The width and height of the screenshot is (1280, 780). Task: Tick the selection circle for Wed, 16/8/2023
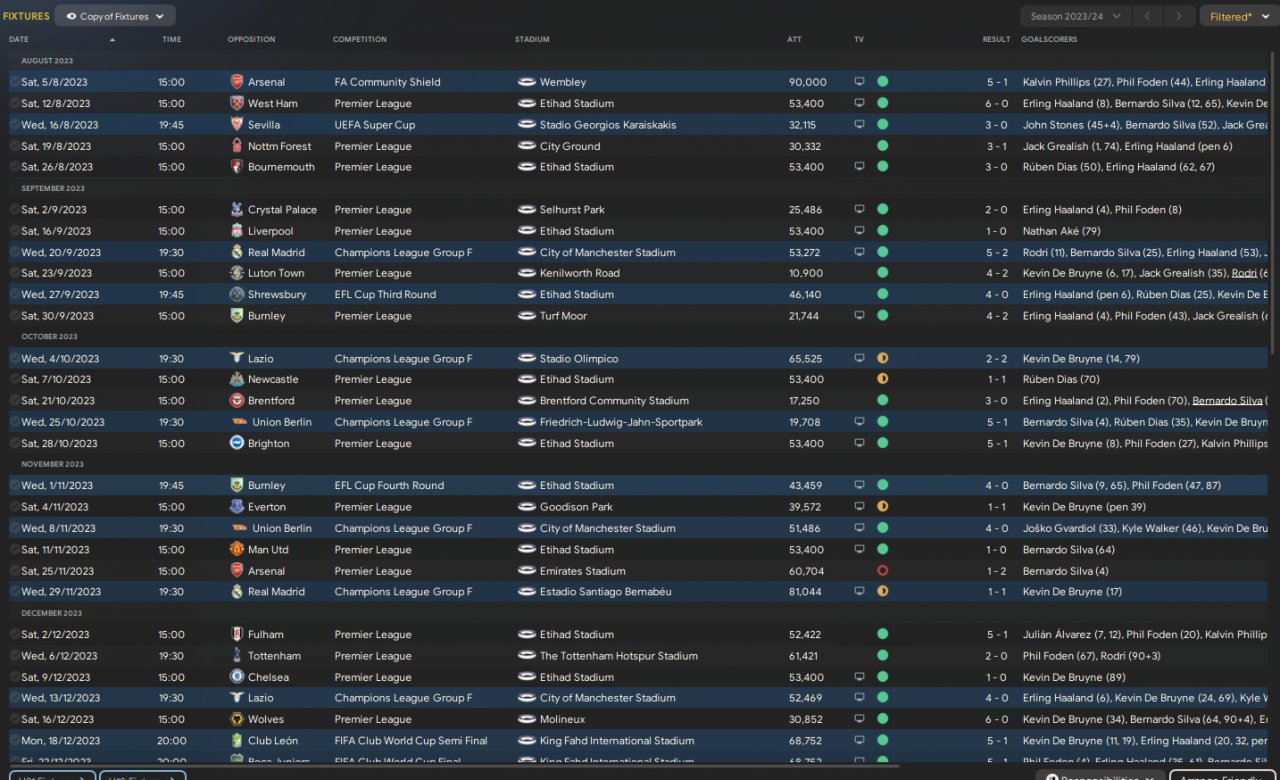pyautogui.click(x=14, y=125)
